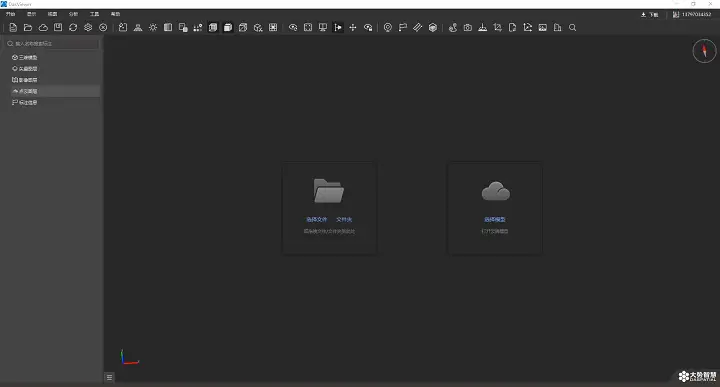Click the grid pattern toolbar icon
This screenshot has height=387, width=720.
(273, 28)
